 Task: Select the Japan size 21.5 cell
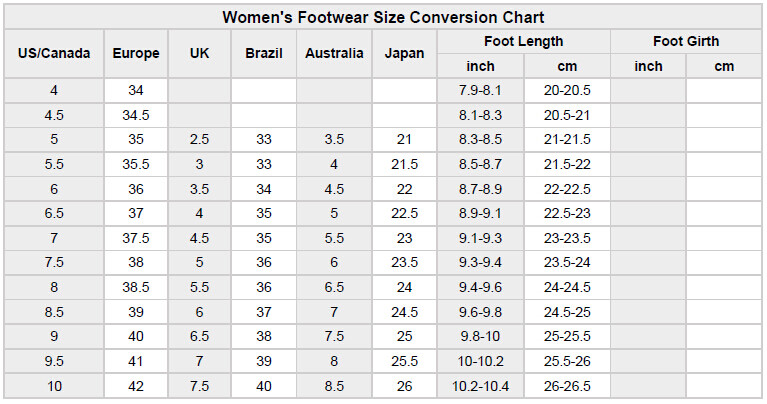point(404,164)
